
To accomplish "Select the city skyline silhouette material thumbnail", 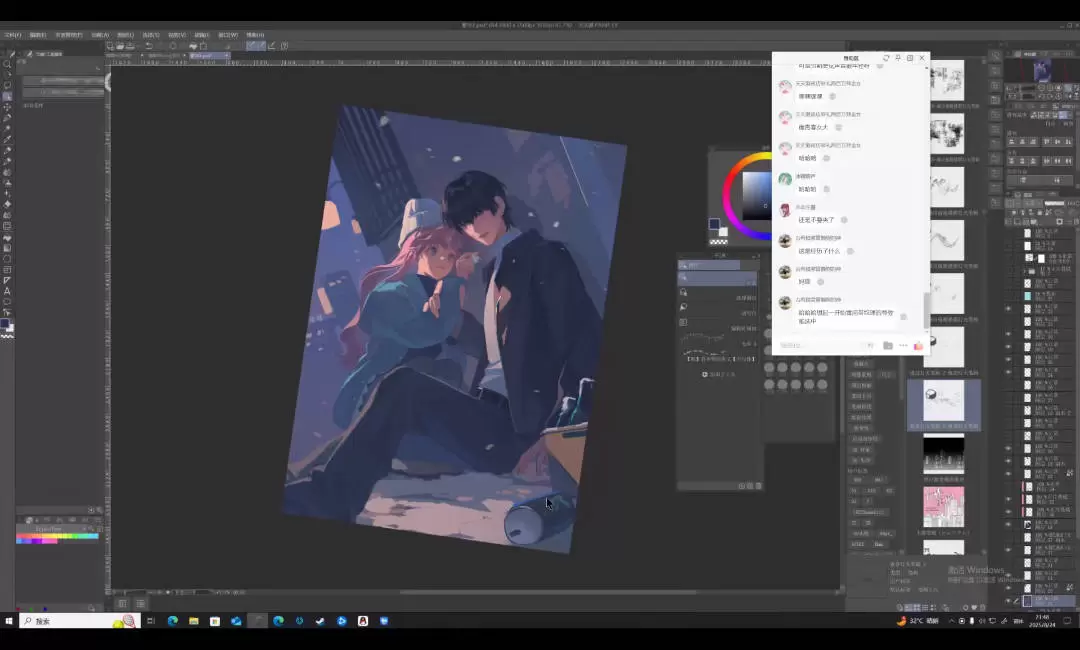I will coord(943,455).
